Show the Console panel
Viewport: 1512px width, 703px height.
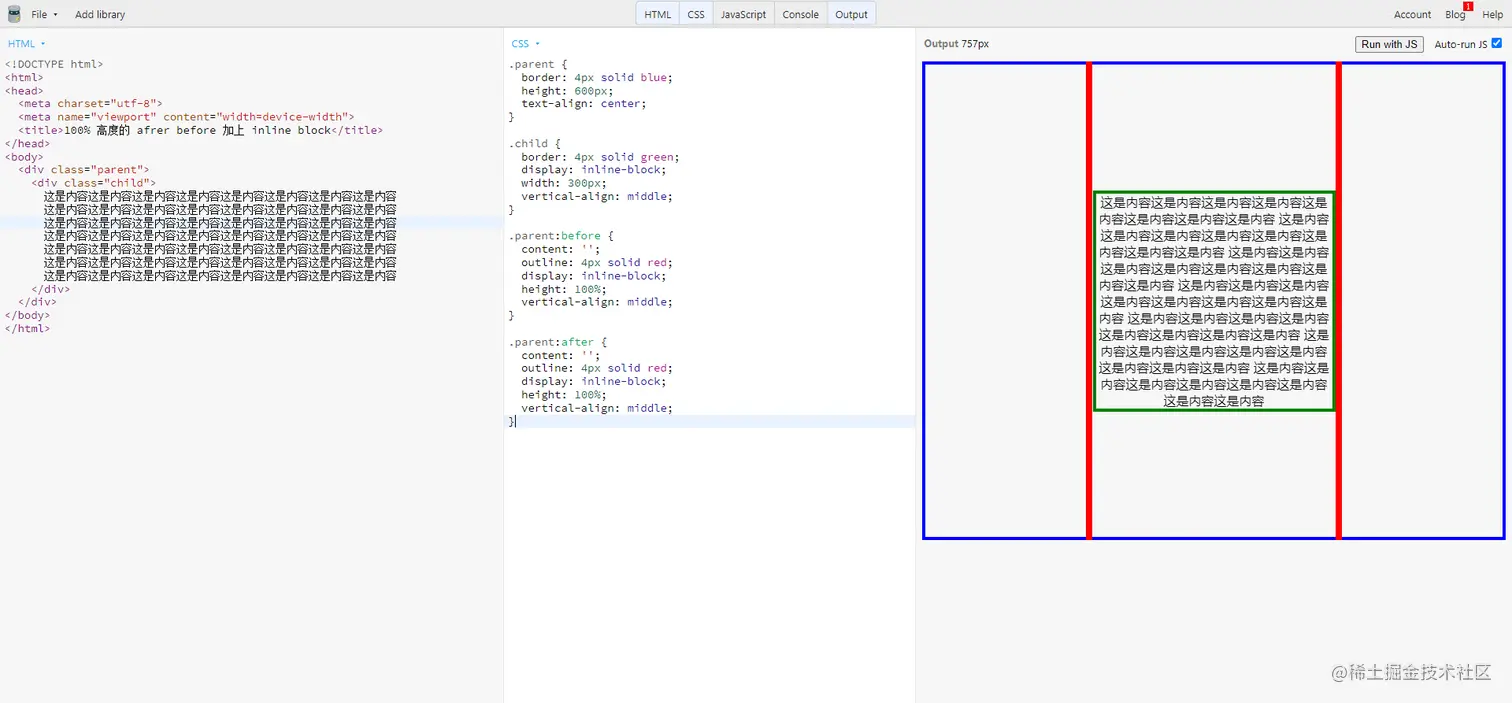(800, 14)
